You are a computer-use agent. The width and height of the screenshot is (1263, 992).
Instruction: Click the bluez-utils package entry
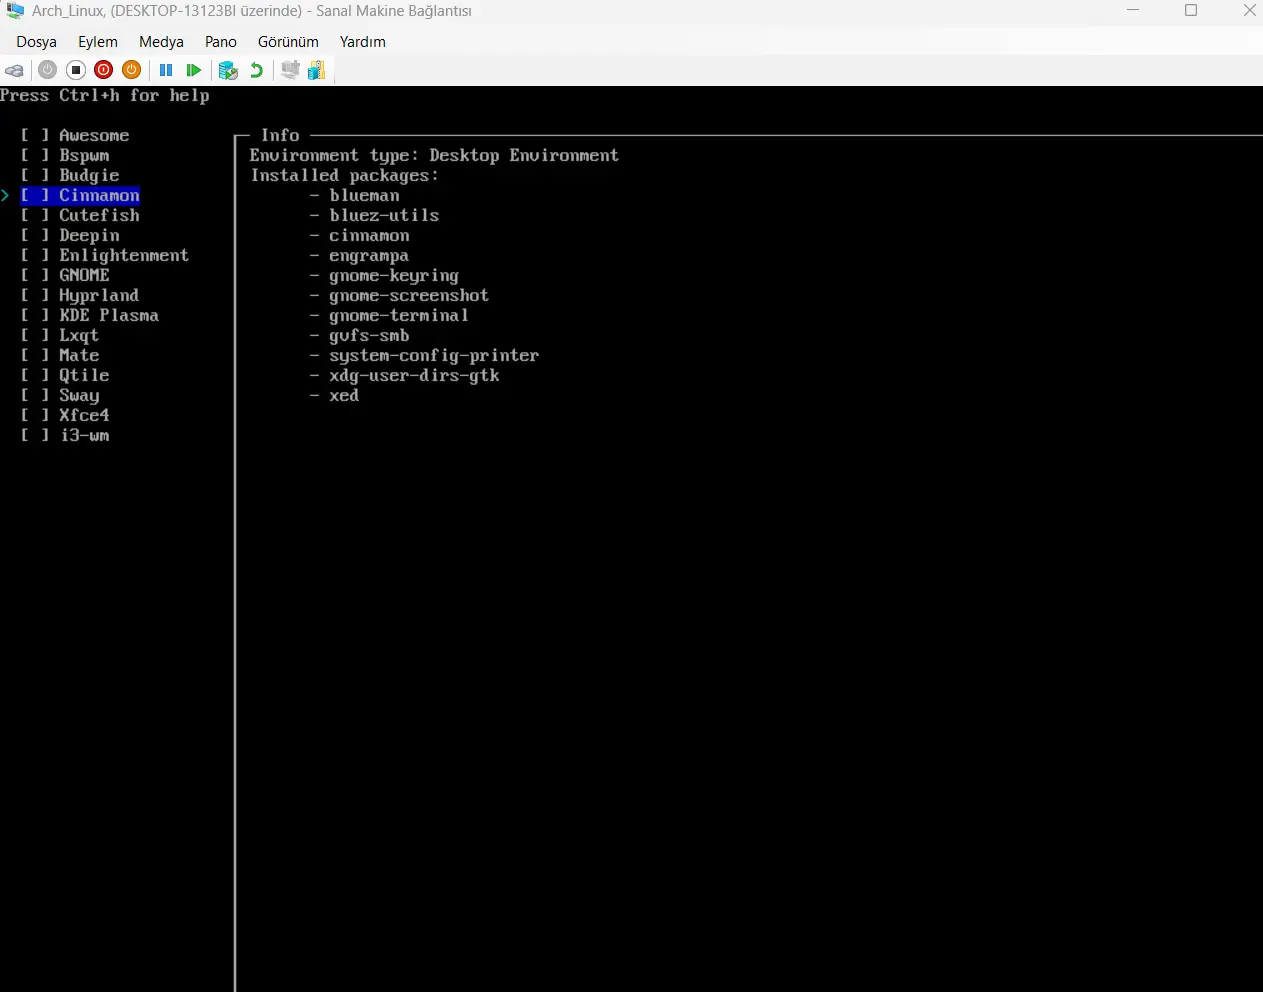(384, 215)
